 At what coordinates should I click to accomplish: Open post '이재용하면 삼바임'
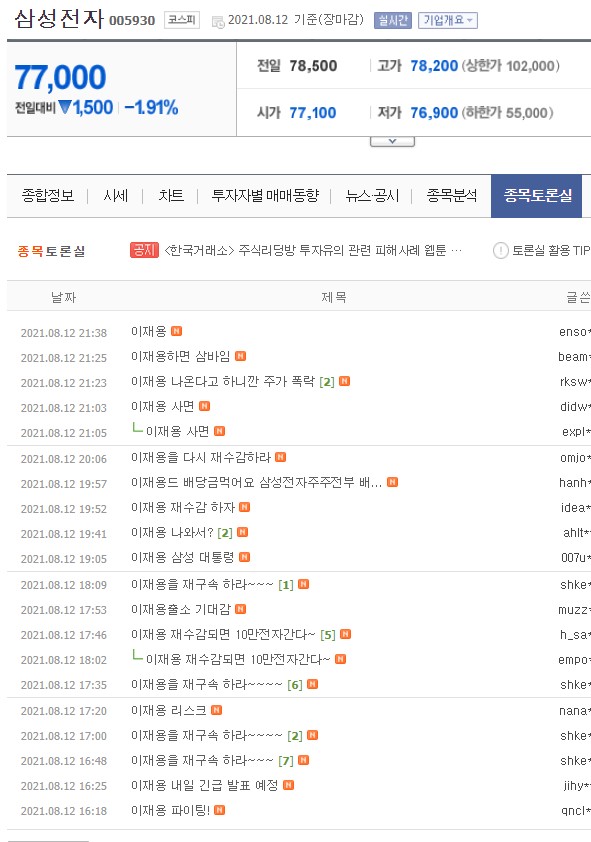[x=181, y=356]
